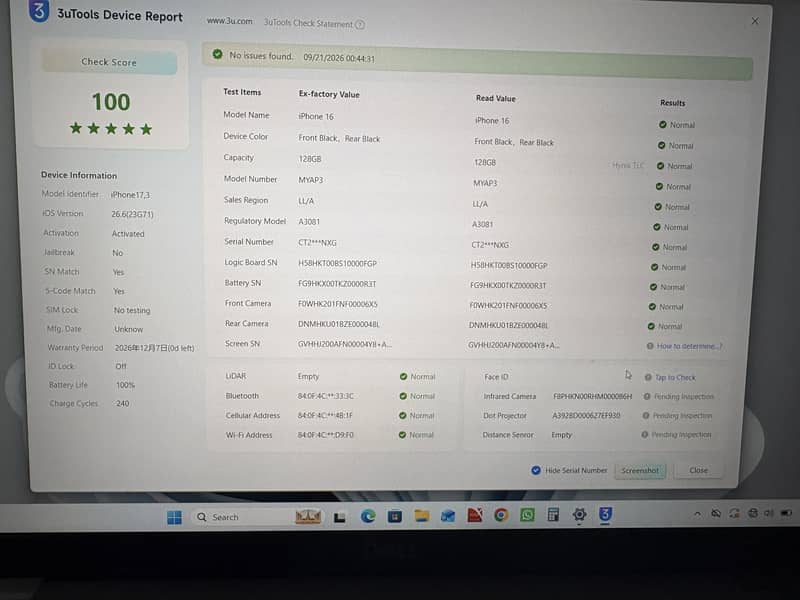Click 'Tap to Check' for Face ID
This screenshot has width=800, height=600.
[x=675, y=378]
